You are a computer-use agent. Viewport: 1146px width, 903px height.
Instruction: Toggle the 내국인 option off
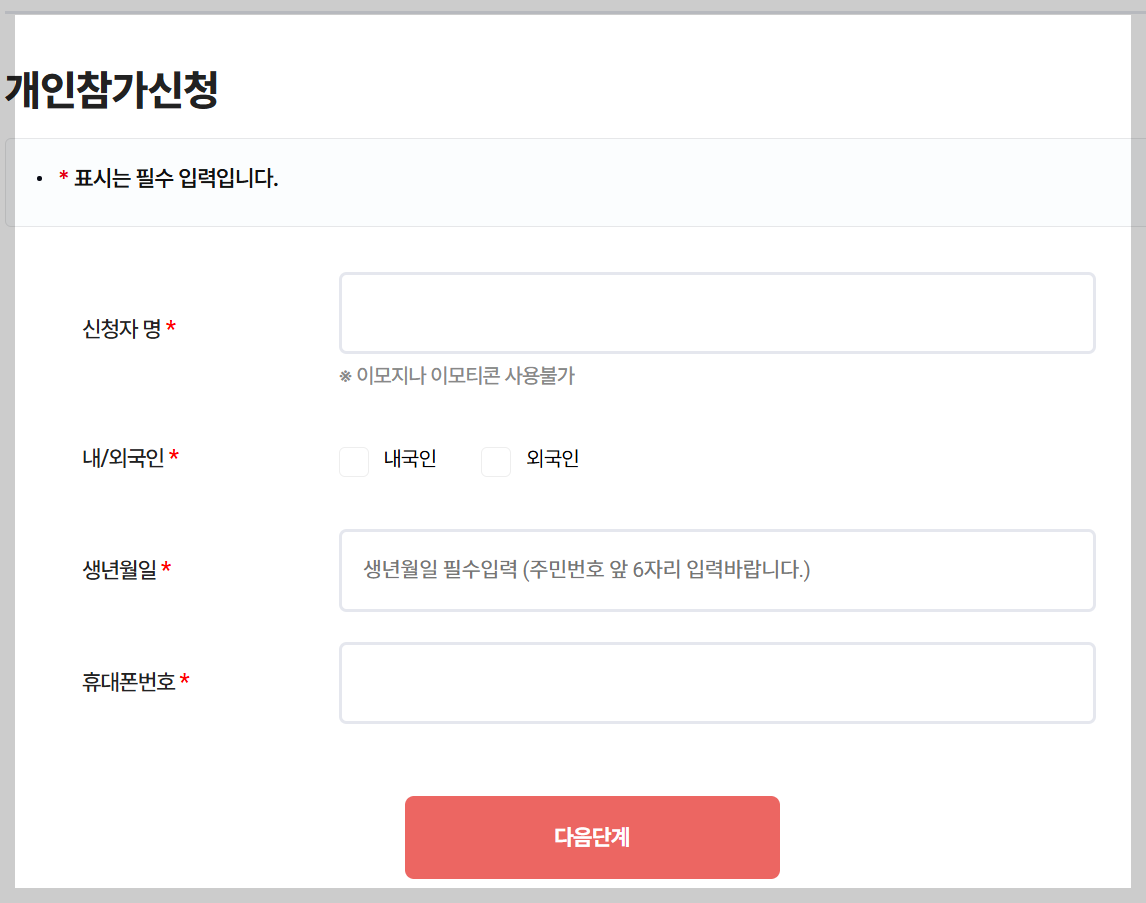pos(354,461)
